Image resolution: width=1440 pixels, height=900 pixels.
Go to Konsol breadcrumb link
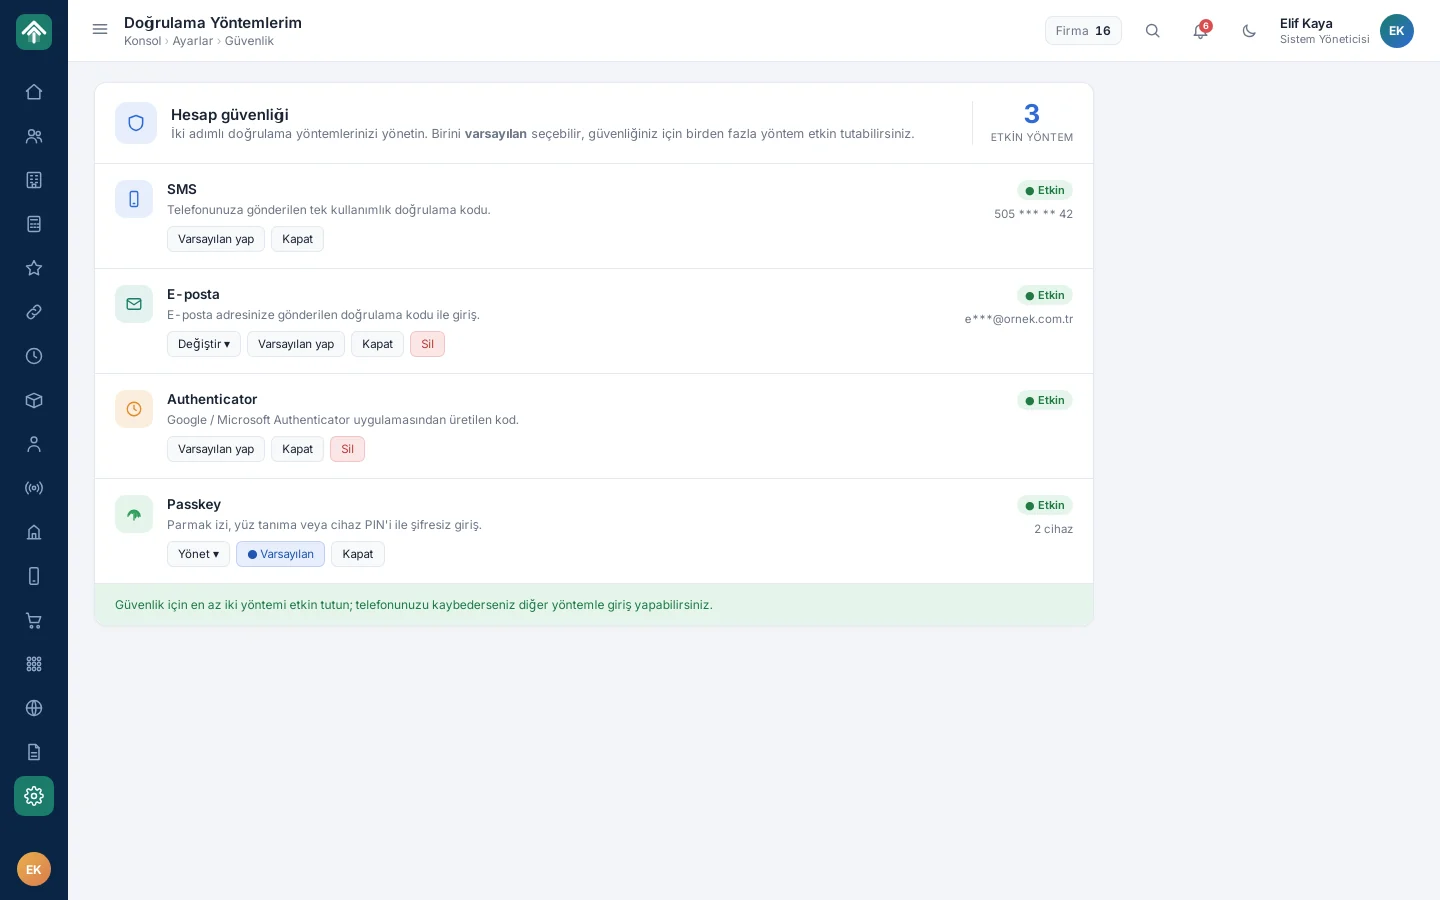142,41
